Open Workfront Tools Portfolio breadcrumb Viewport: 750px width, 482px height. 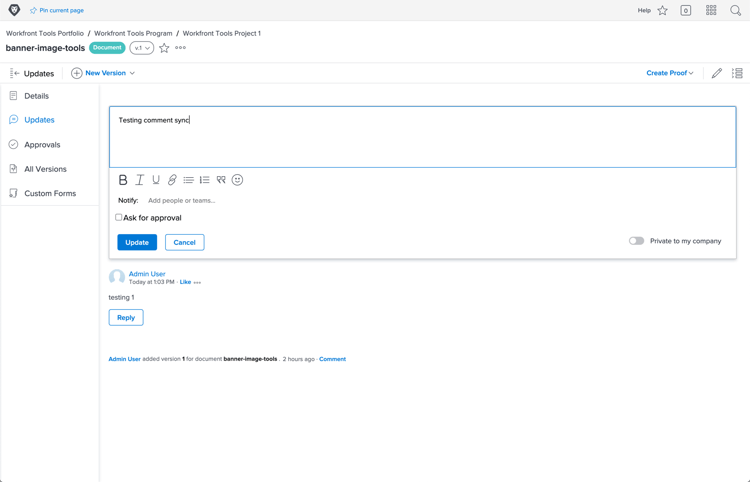(x=44, y=33)
